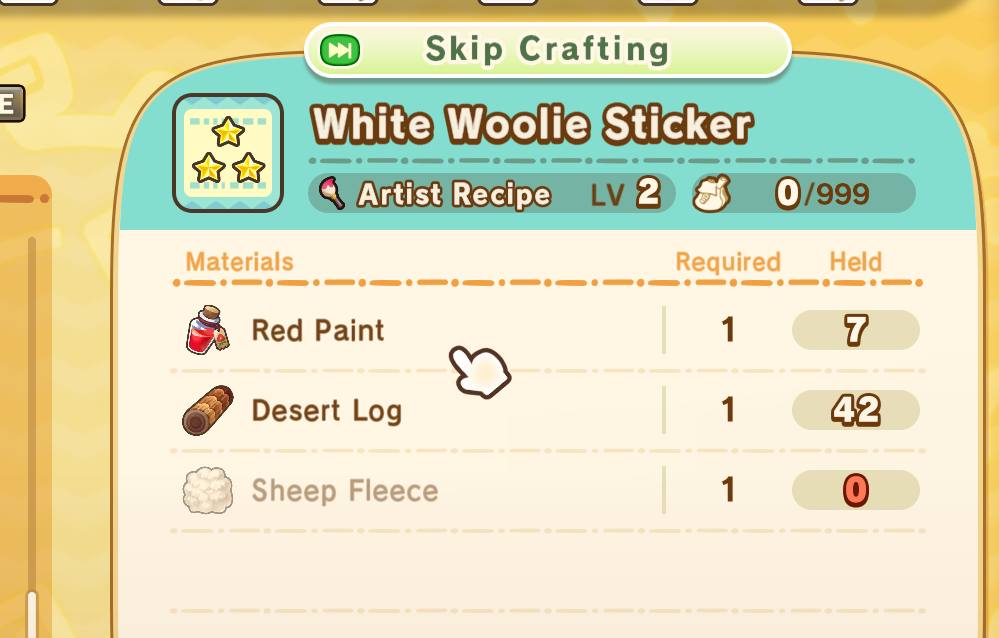
Task: Click the green fast-forward icon
Action: pyautogui.click(x=340, y=50)
